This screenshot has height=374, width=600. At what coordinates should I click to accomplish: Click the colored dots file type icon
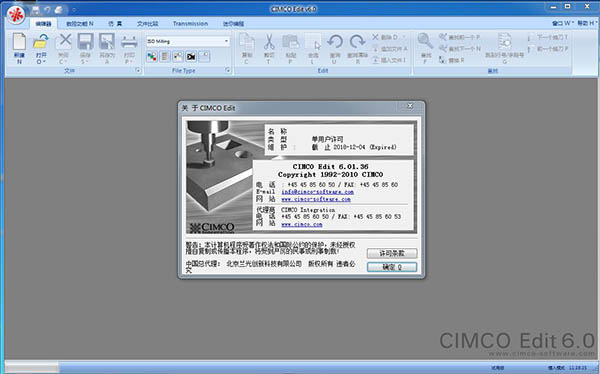(x=152, y=57)
